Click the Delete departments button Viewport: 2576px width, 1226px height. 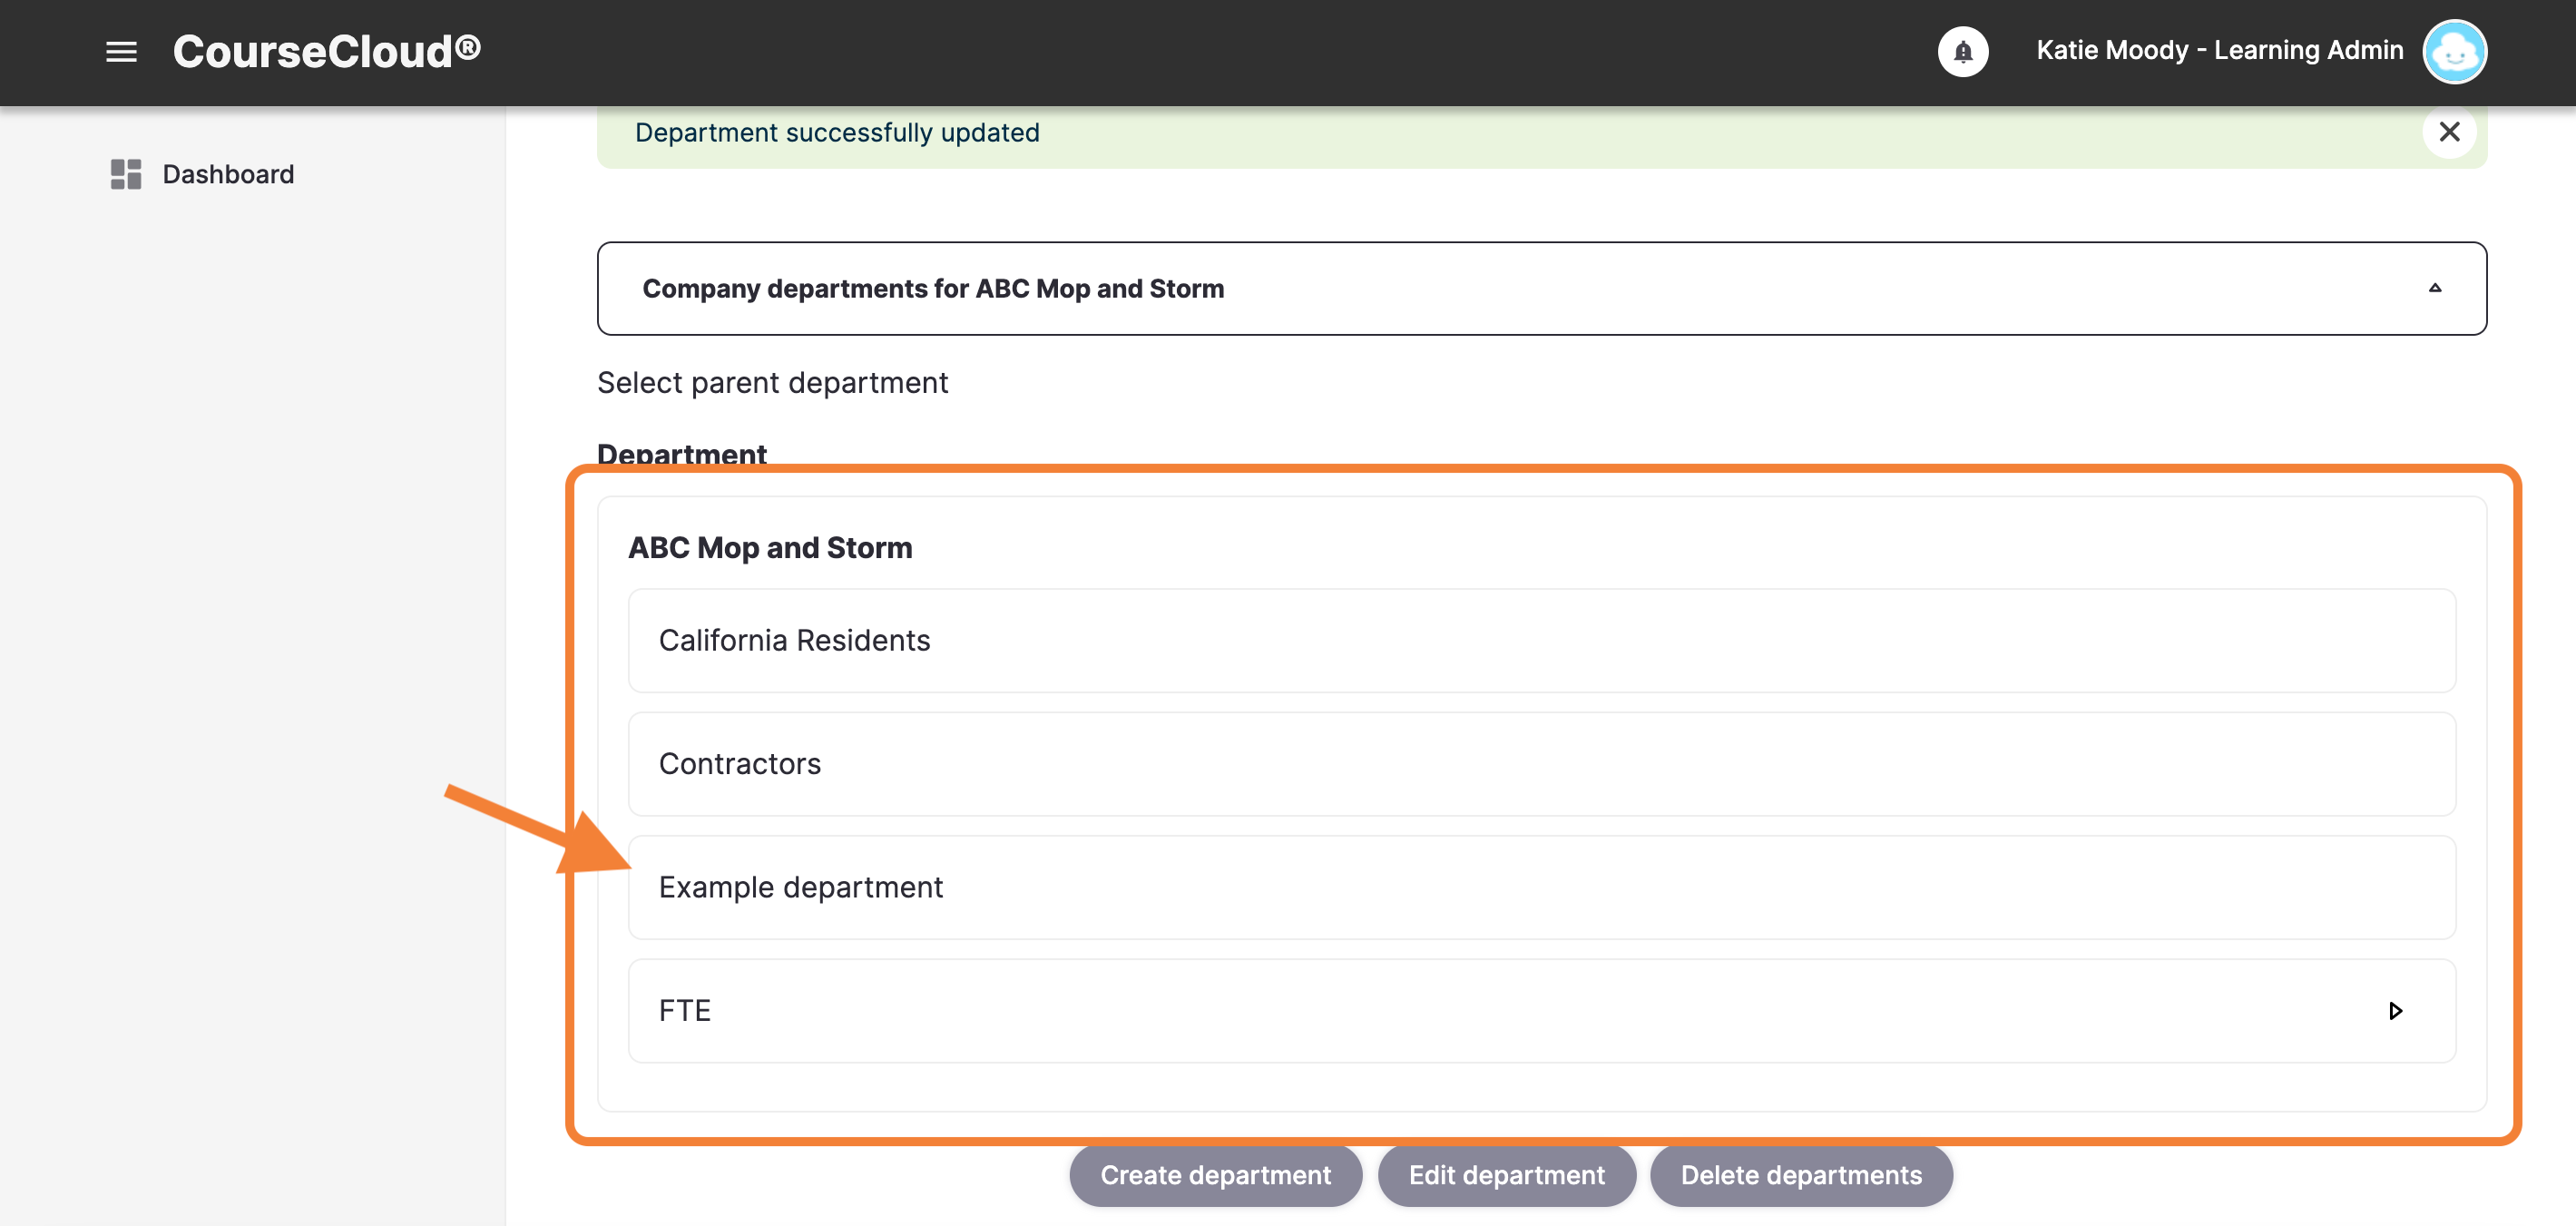[x=1800, y=1175]
